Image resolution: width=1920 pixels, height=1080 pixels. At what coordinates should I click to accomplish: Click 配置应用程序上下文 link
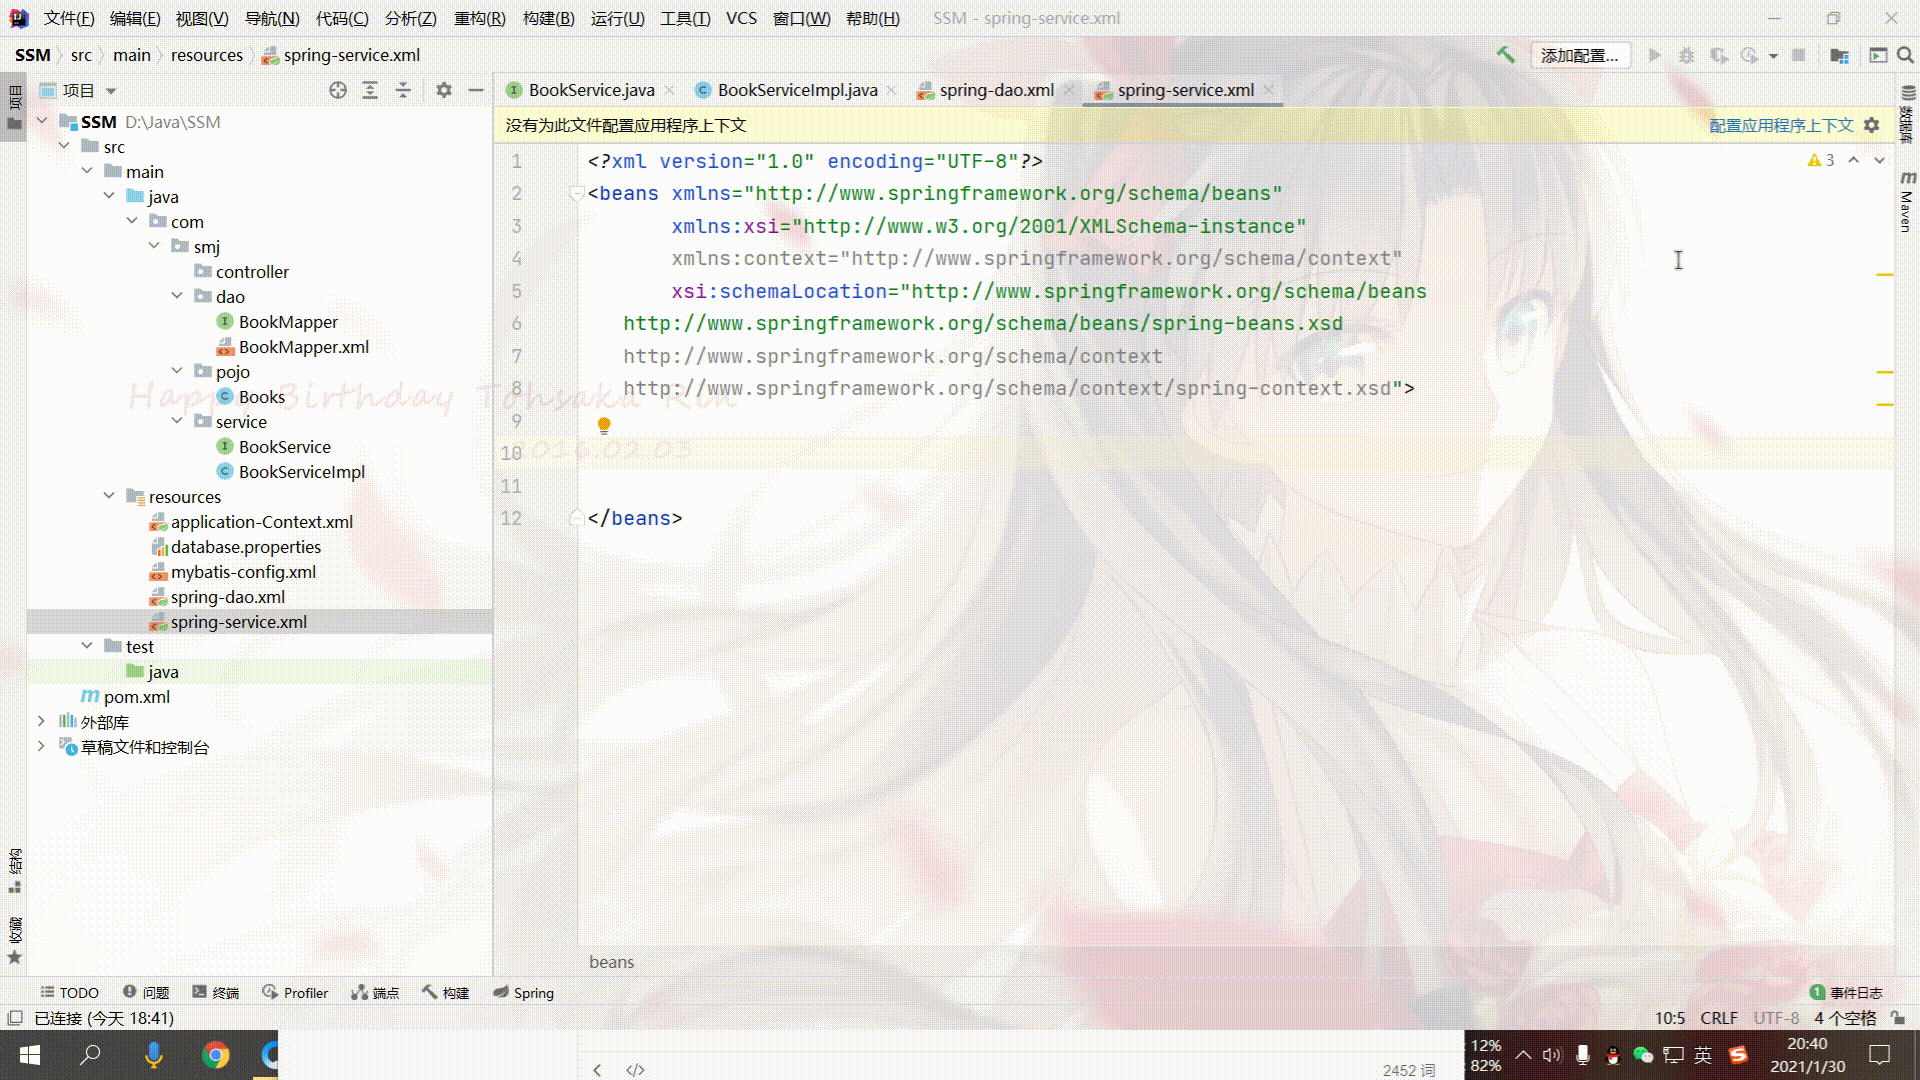click(1780, 125)
